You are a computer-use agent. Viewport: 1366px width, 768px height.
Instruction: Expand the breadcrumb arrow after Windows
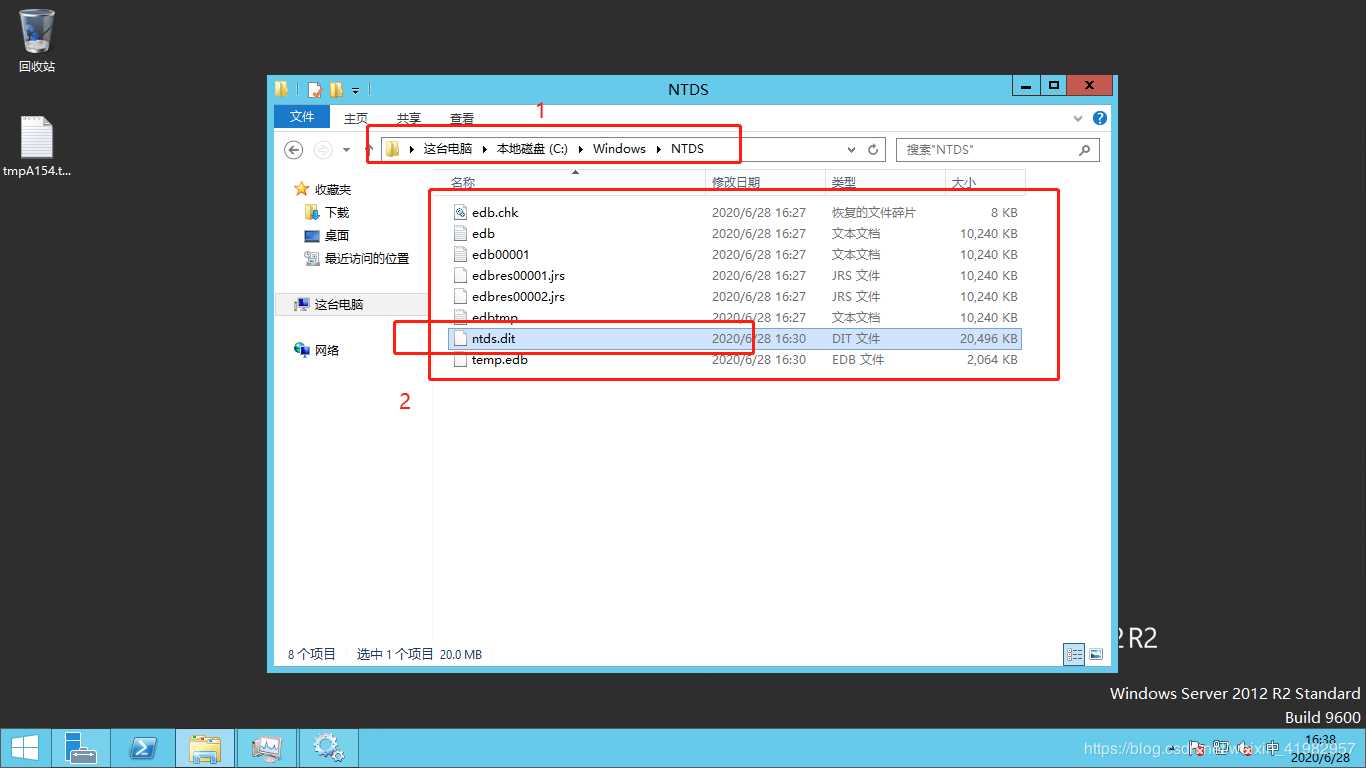click(x=658, y=149)
